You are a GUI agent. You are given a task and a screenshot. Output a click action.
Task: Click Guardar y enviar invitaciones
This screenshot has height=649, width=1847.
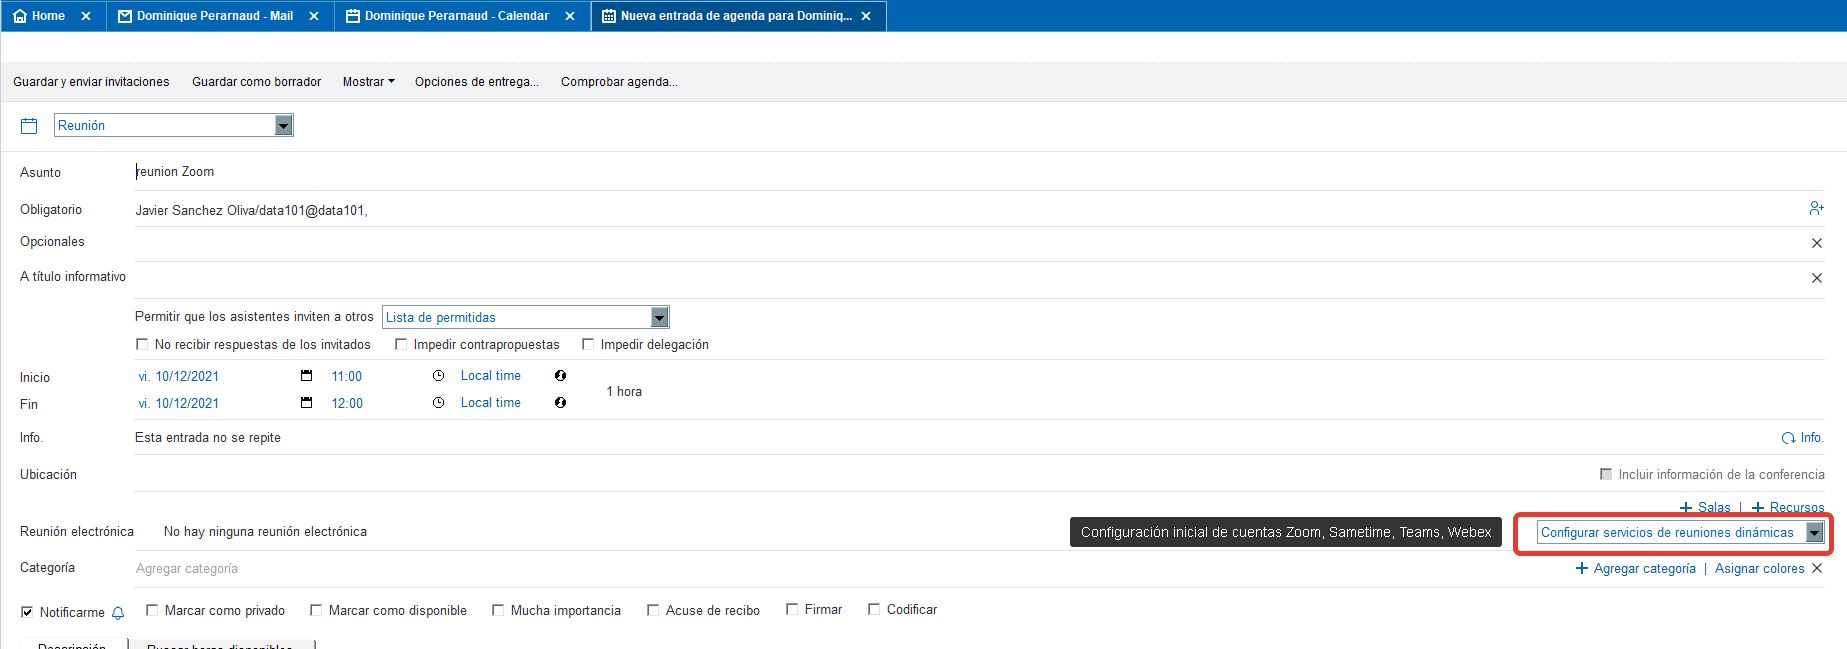pos(91,82)
